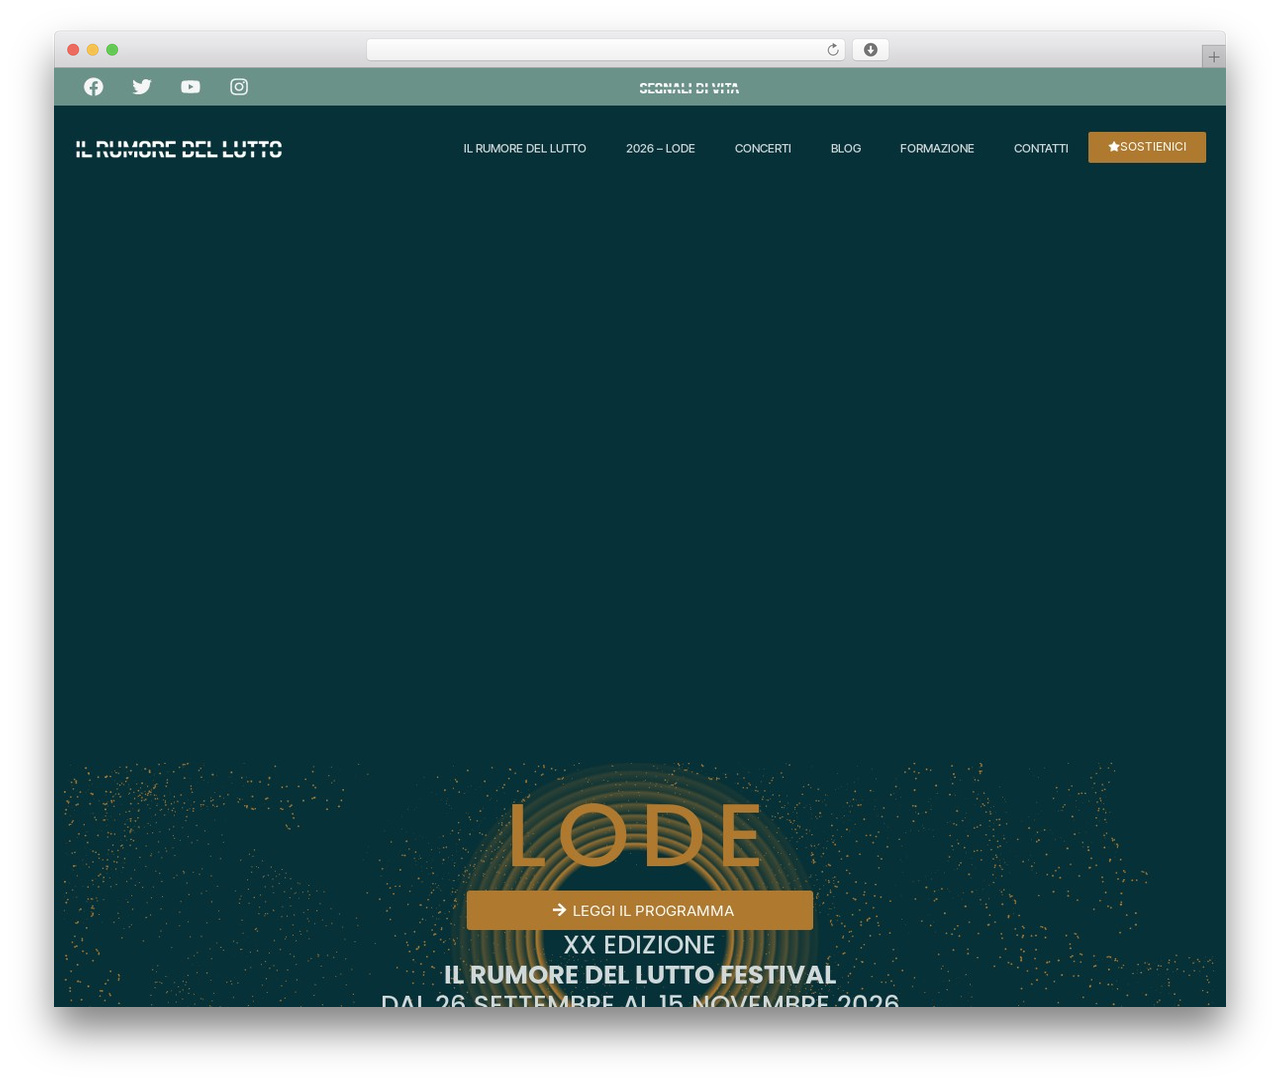1280x1084 pixels.
Task: Click the browser download icon
Action: tap(870, 50)
